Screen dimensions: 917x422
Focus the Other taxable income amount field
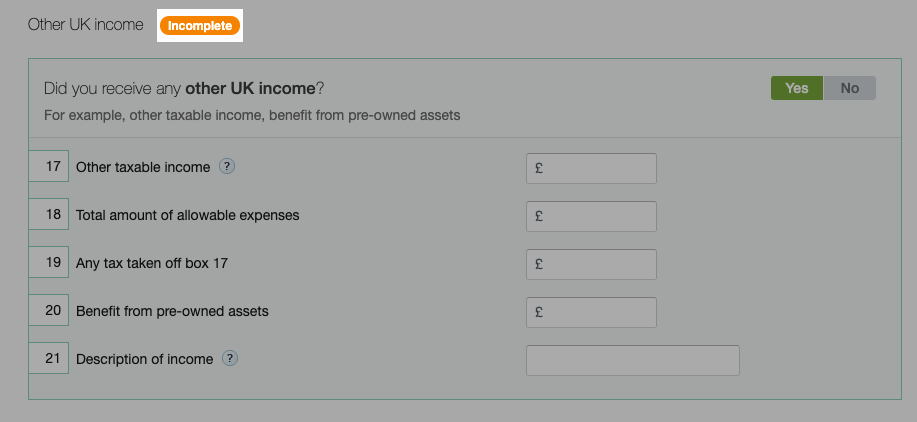tap(591, 168)
